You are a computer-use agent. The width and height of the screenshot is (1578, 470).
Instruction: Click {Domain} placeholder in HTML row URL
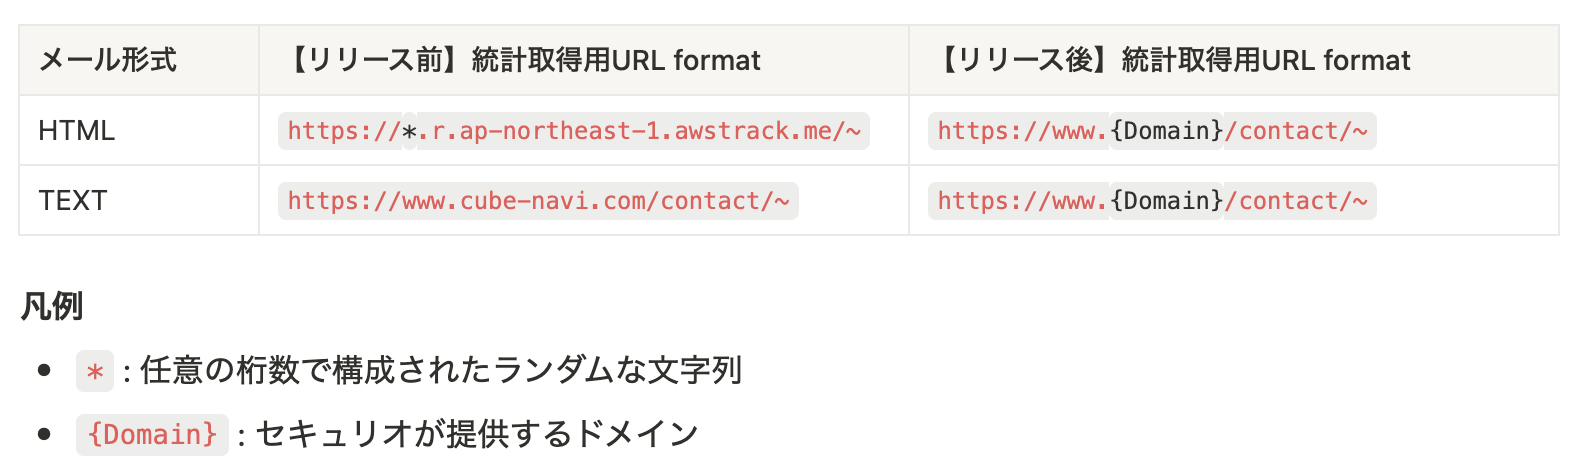coord(1167,131)
